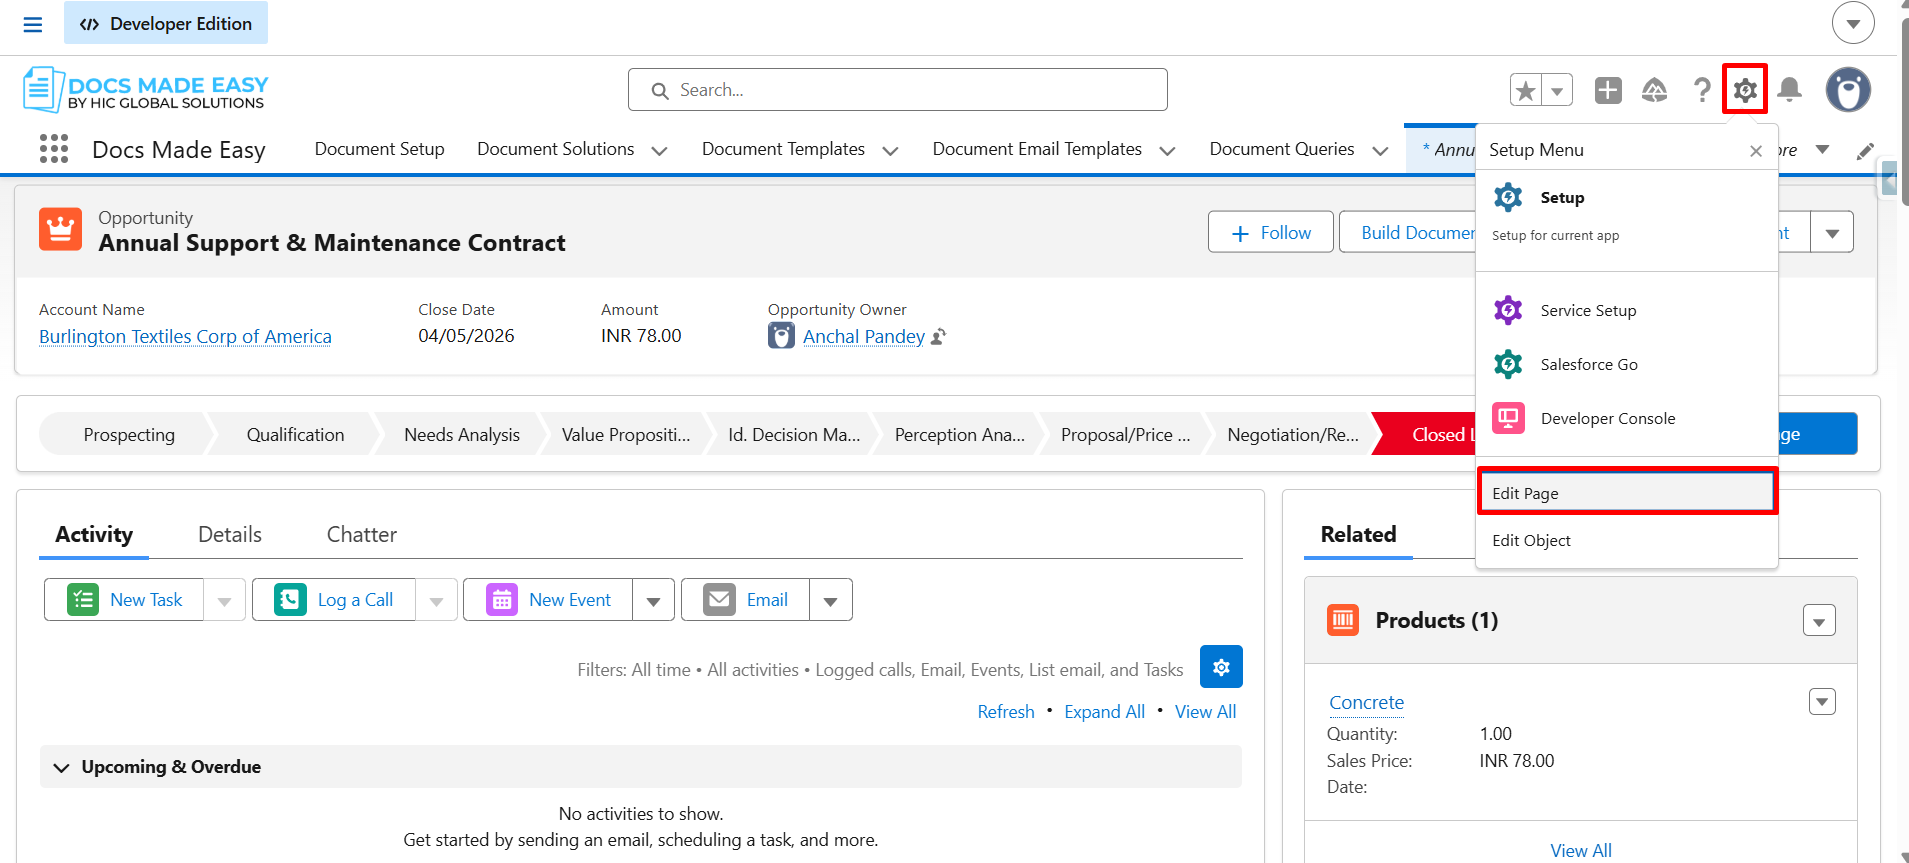Click the global actions plus icon
The height and width of the screenshot is (863, 1909).
tap(1608, 90)
